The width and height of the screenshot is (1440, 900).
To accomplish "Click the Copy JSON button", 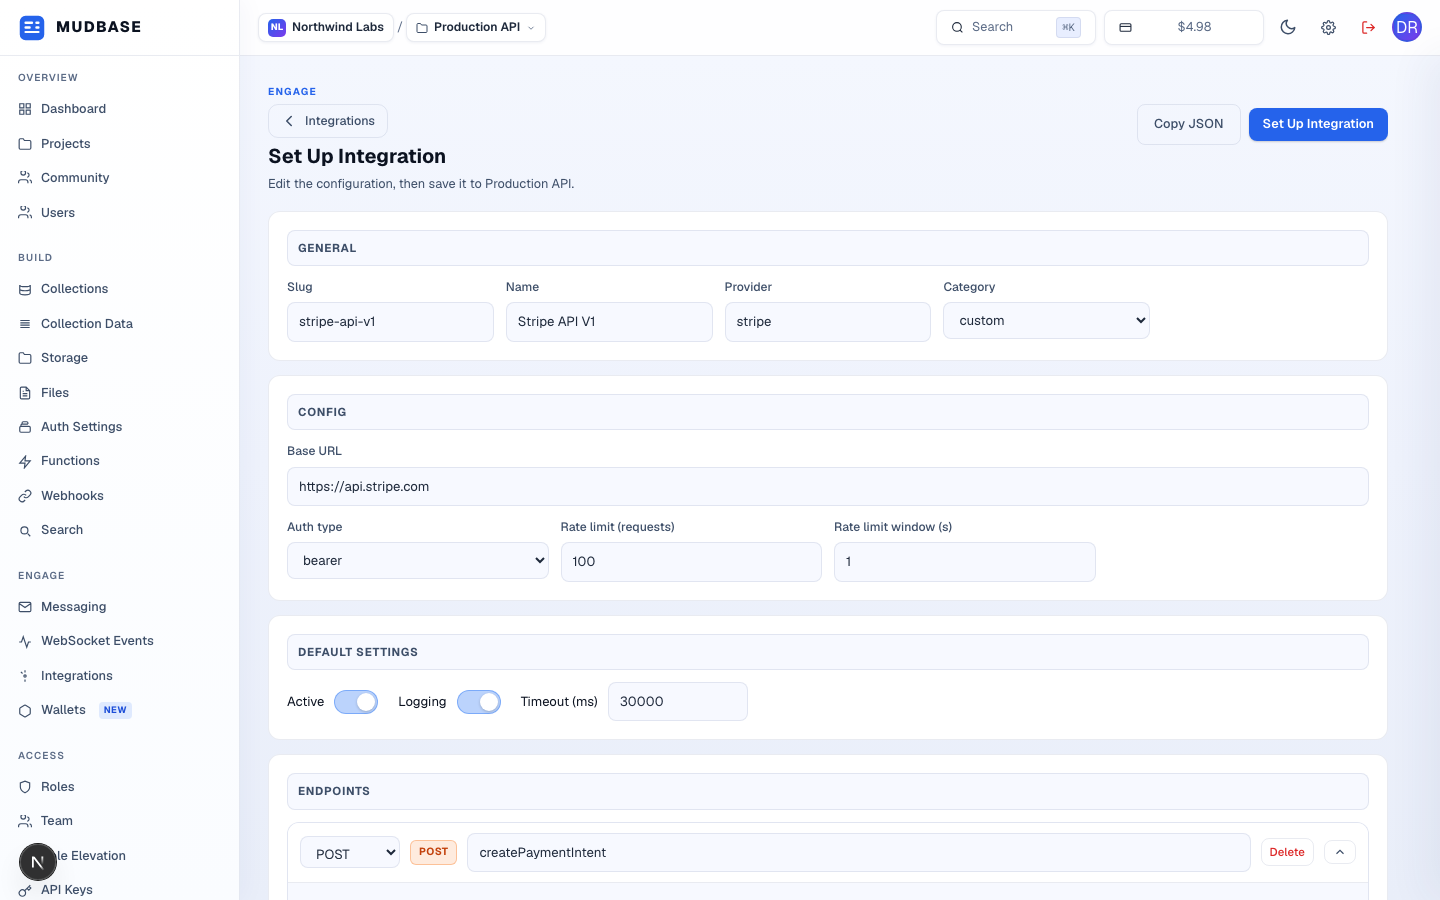I will point(1189,124).
